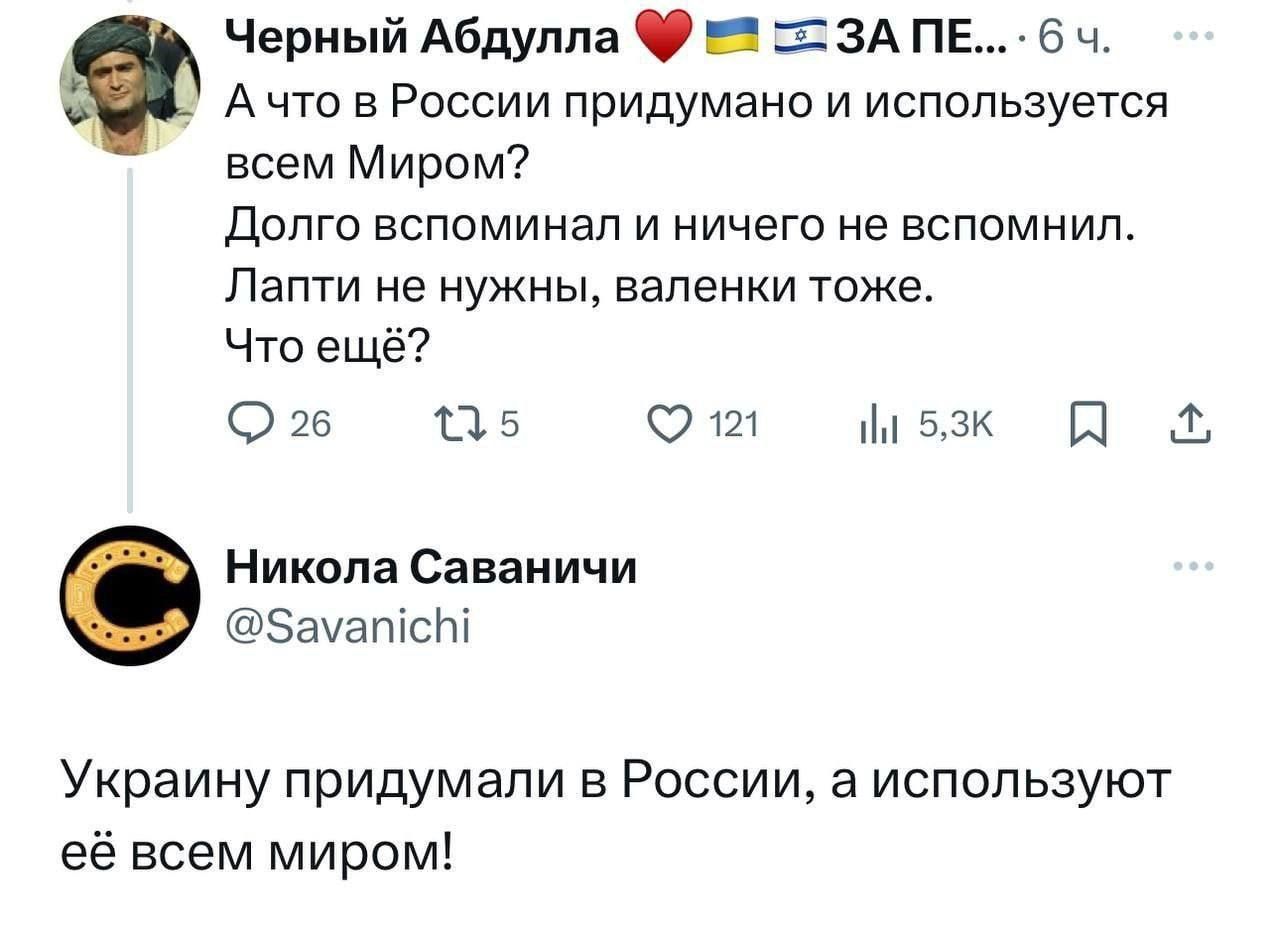
Task: Open Черный Абдулла's turban avatar photo
Action: click(130, 86)
